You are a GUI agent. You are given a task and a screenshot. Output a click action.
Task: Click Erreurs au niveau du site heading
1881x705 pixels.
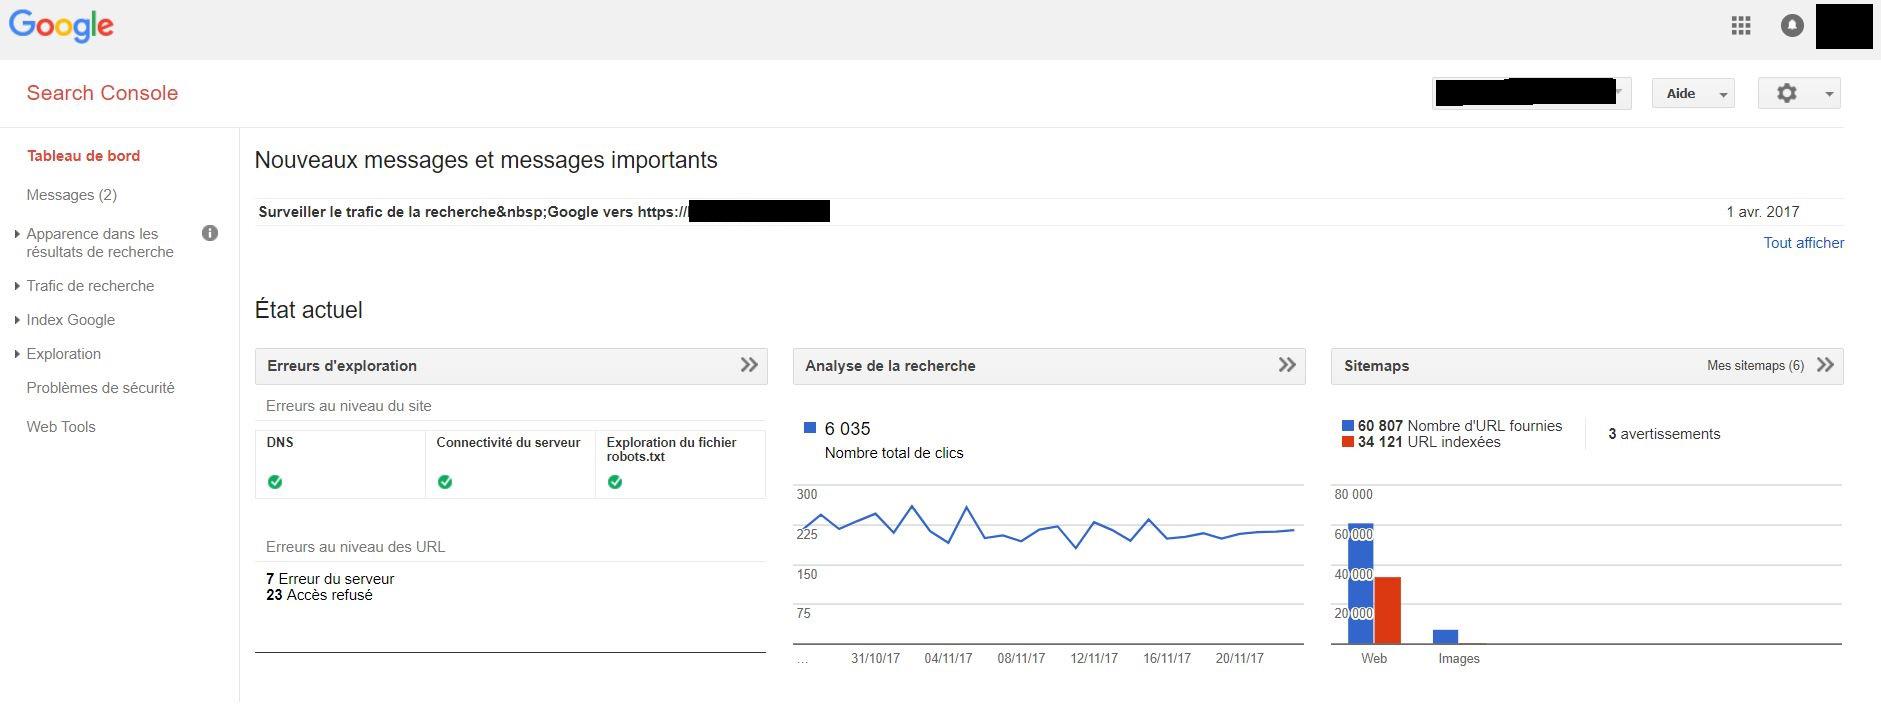(349, 406)
